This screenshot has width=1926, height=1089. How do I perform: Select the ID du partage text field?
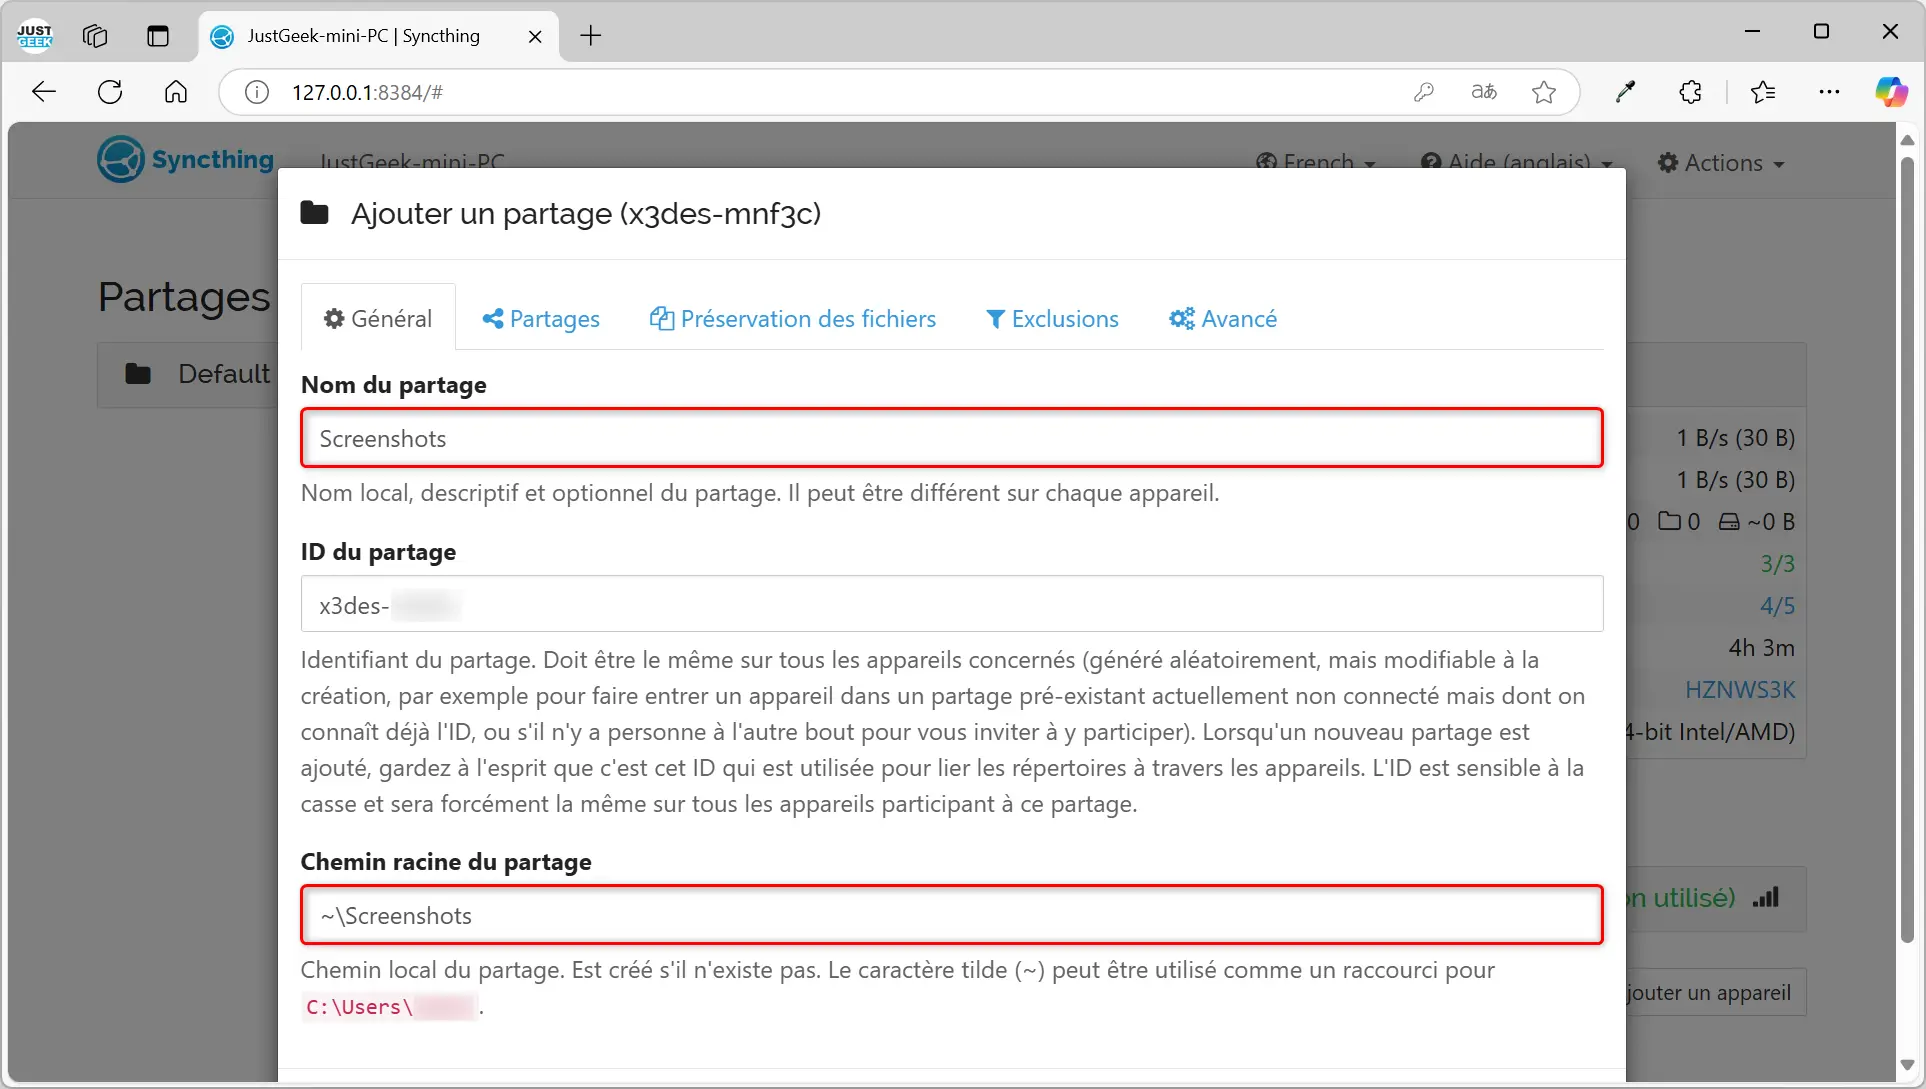951,605
